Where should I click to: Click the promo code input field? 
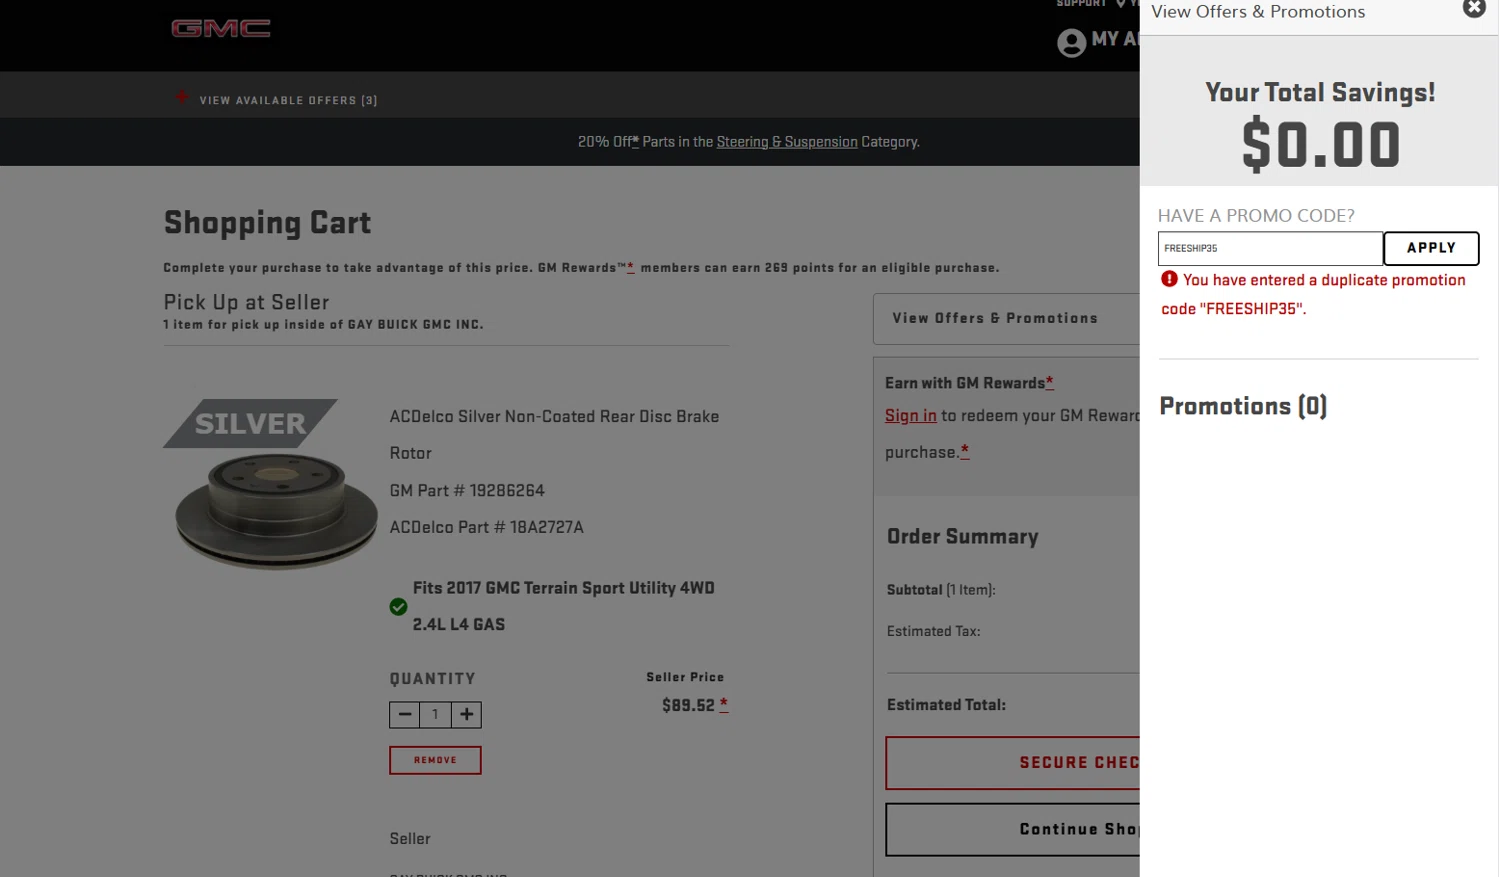1270,248
